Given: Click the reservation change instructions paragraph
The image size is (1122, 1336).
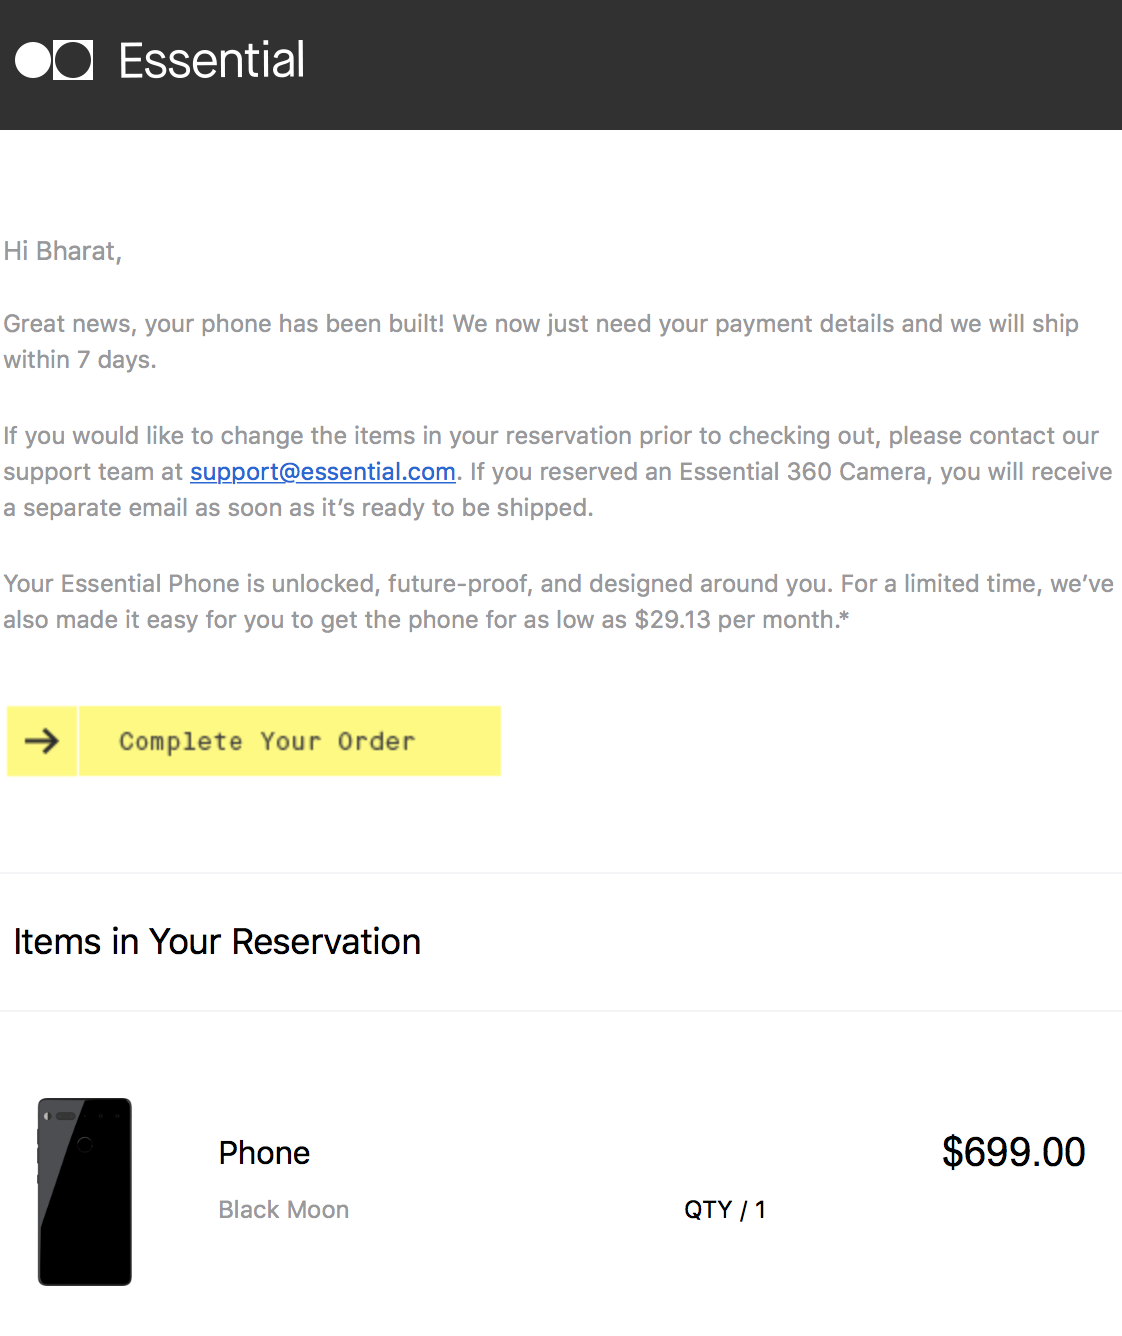Looking at the screenshot, I should [x=550, y=436].
